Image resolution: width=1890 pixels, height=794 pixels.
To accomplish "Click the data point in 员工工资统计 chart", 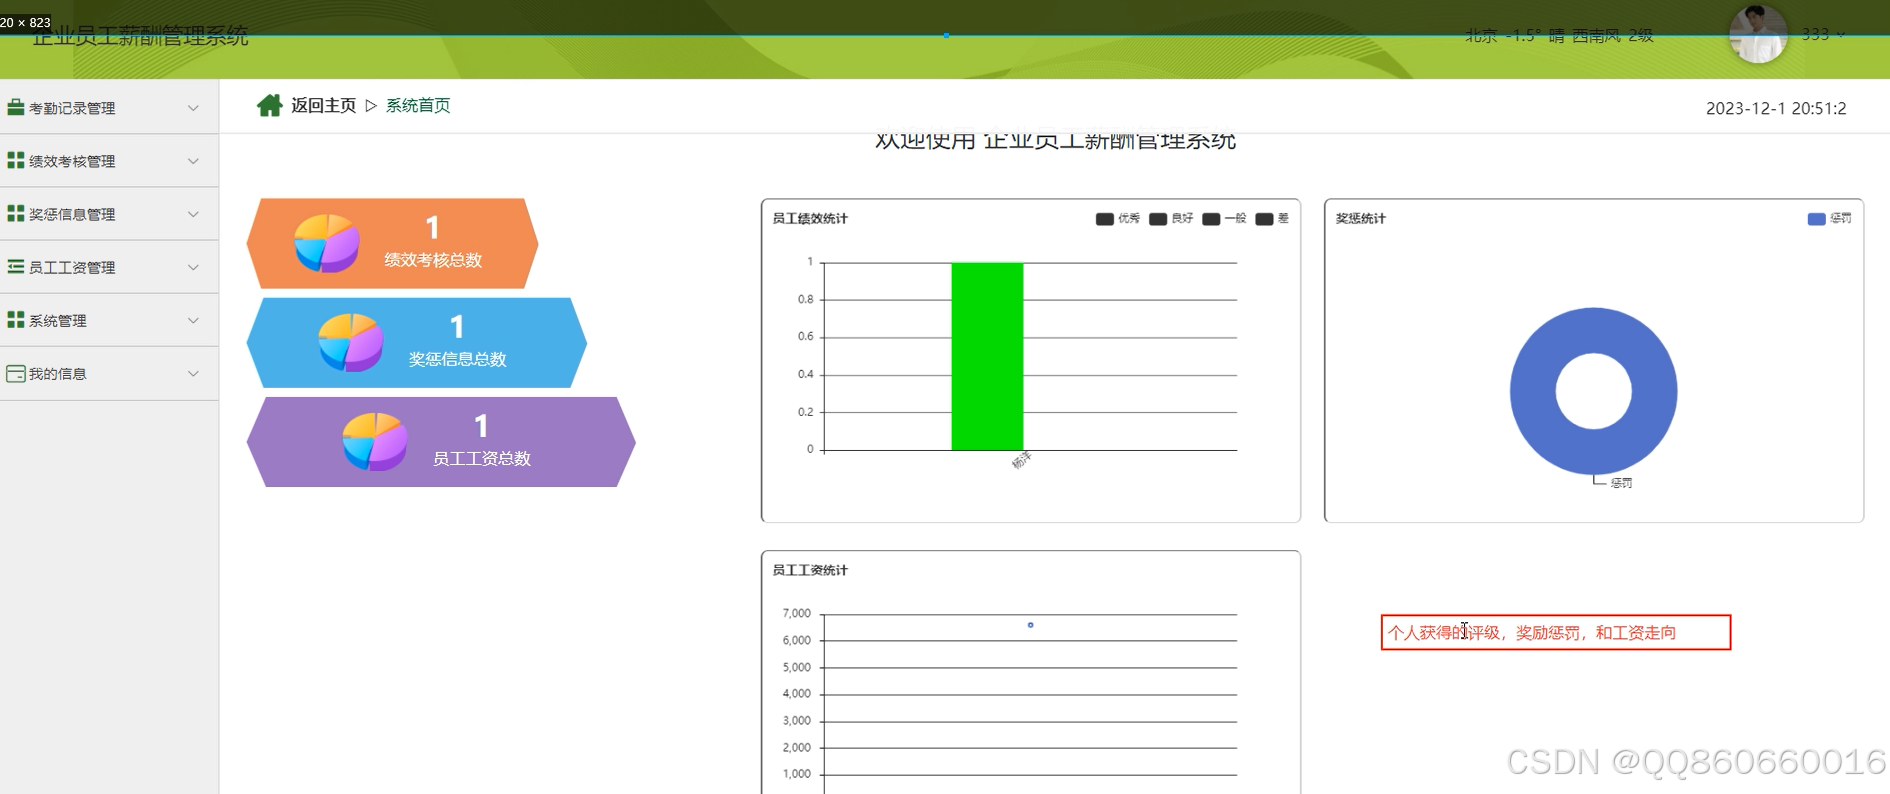I will click(x=1030, y=625).
